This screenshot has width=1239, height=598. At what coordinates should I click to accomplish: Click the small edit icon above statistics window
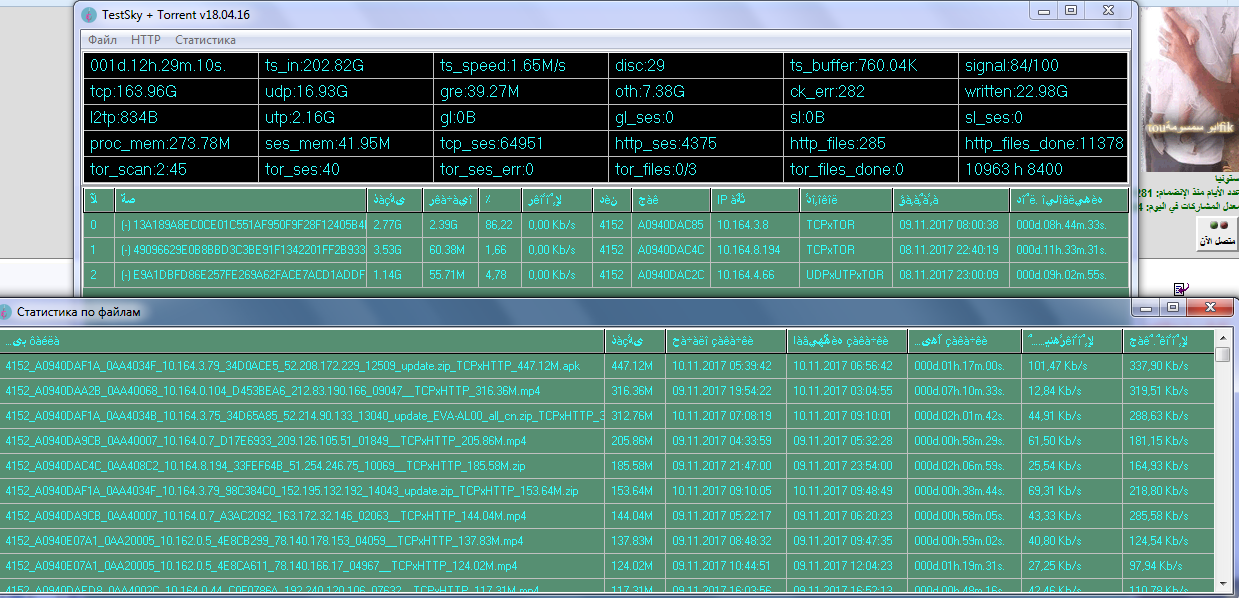[1180, 289]
